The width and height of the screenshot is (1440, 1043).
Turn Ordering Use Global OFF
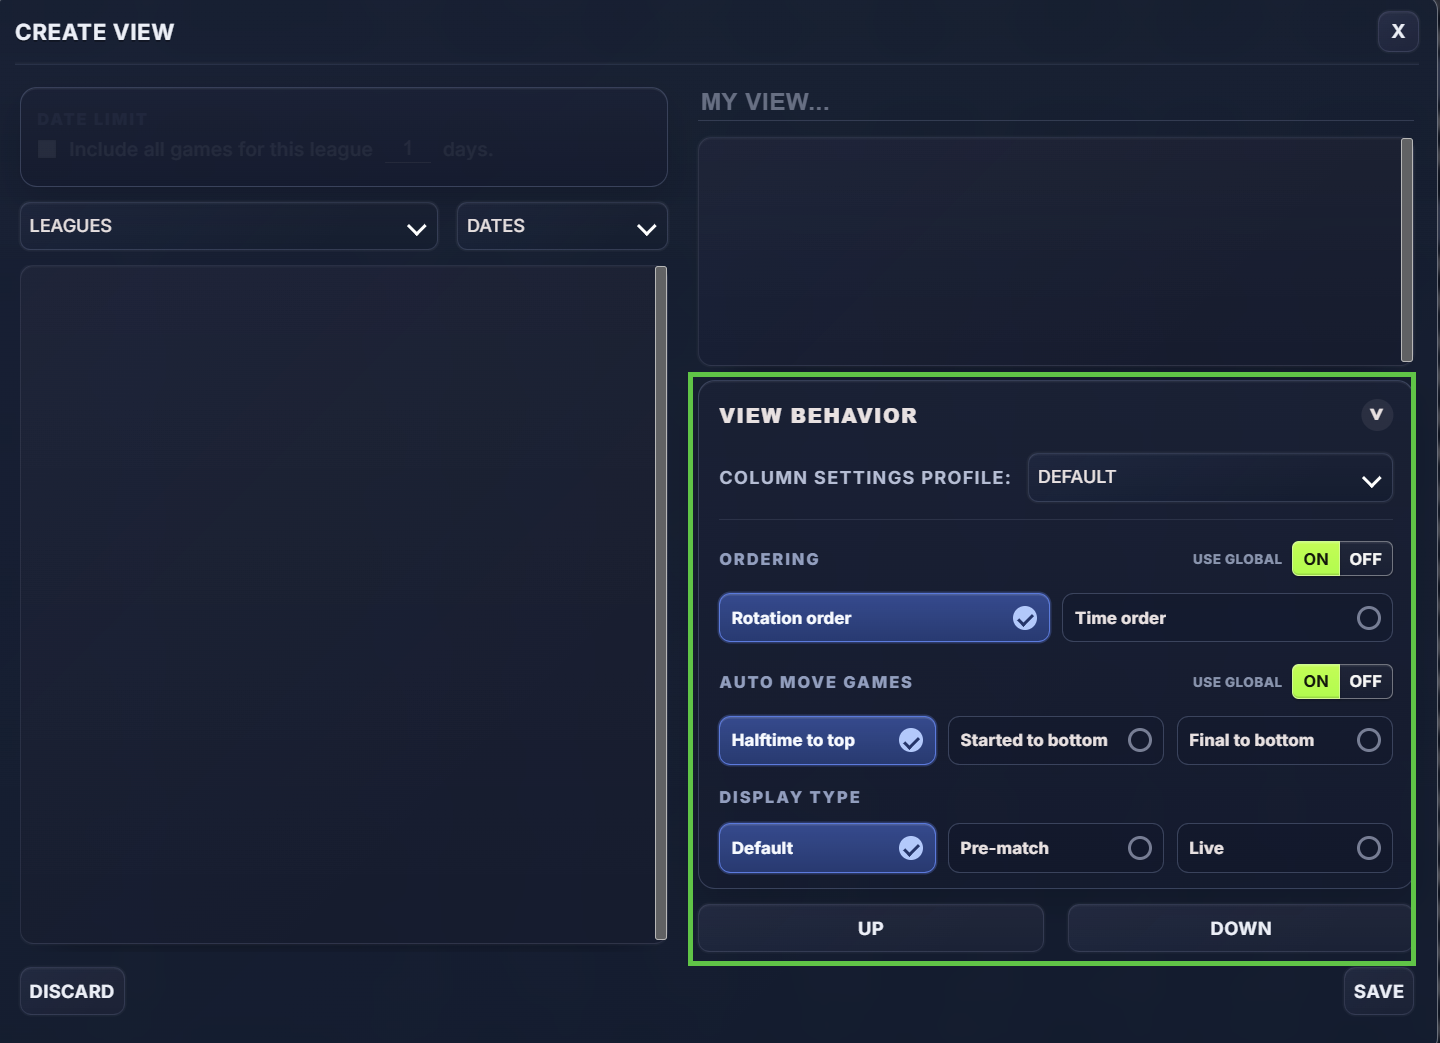[1365, 559]
